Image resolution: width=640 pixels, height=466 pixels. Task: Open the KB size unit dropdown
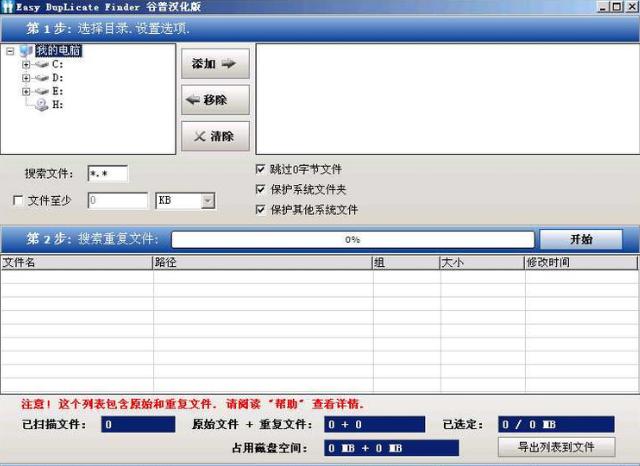click(208, 200)
